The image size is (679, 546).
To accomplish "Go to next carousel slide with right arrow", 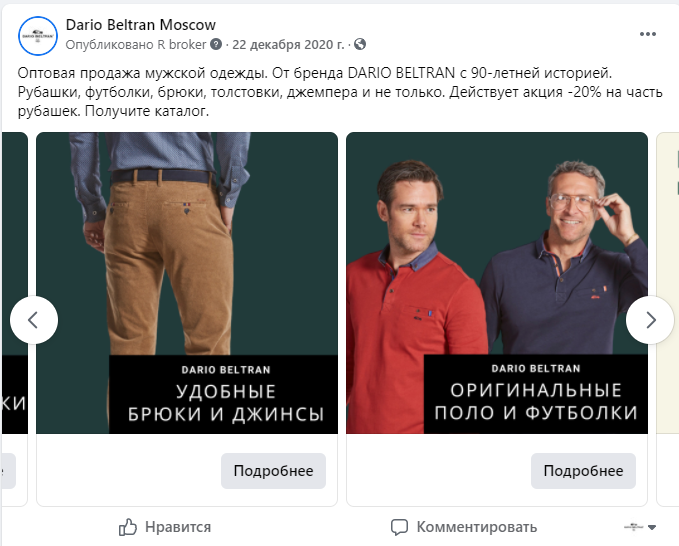I will click(x=650, y=320).
